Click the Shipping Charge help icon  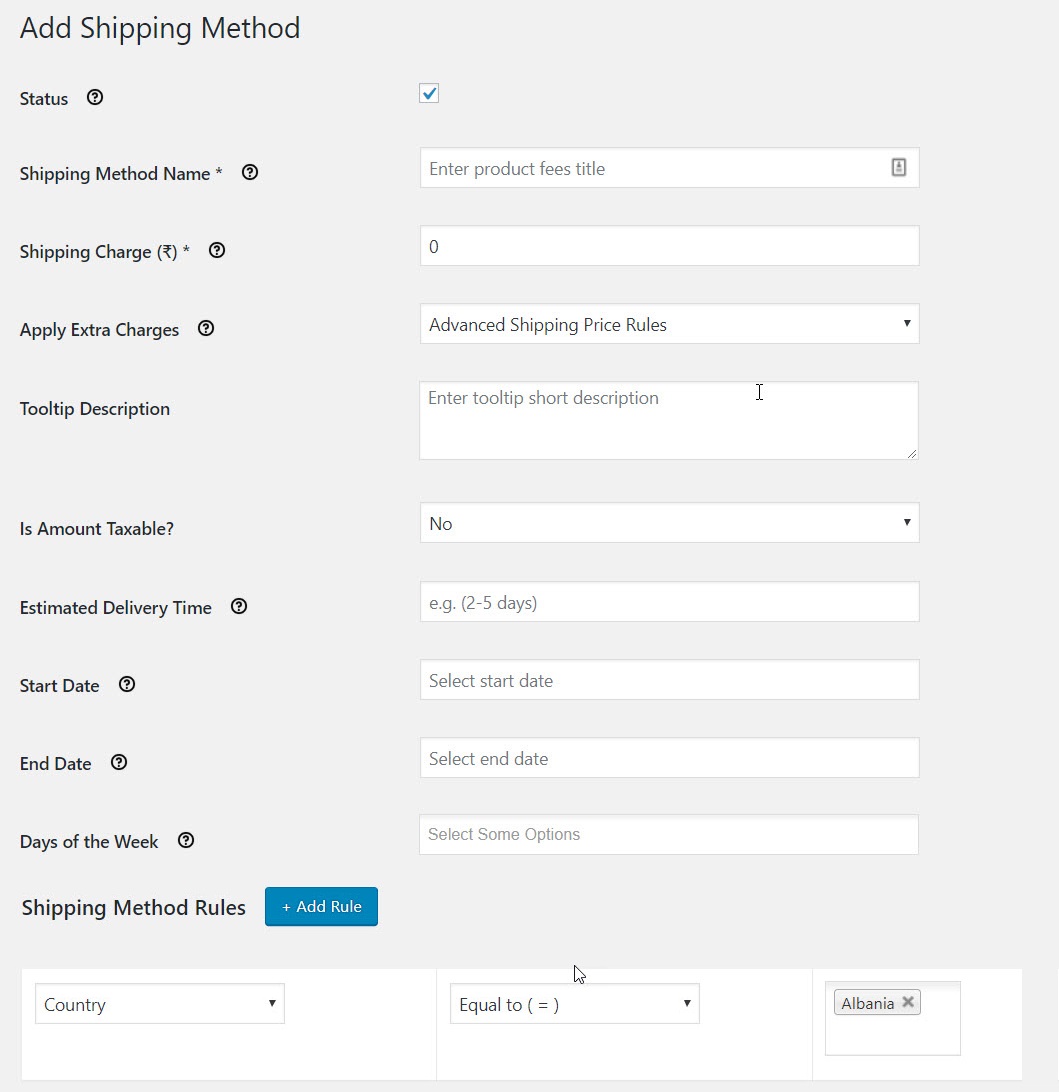coord(217,250)
